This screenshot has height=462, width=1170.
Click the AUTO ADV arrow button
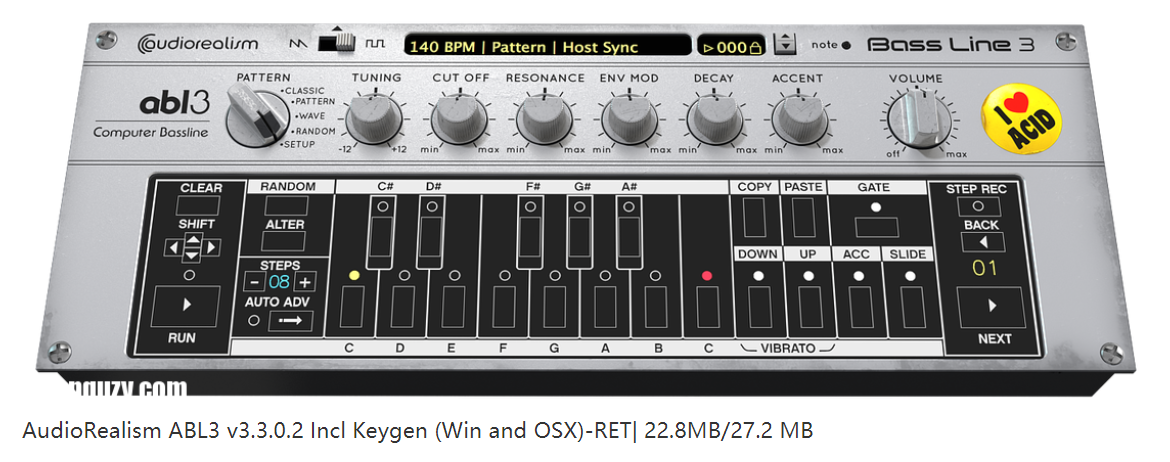[290, 322]
